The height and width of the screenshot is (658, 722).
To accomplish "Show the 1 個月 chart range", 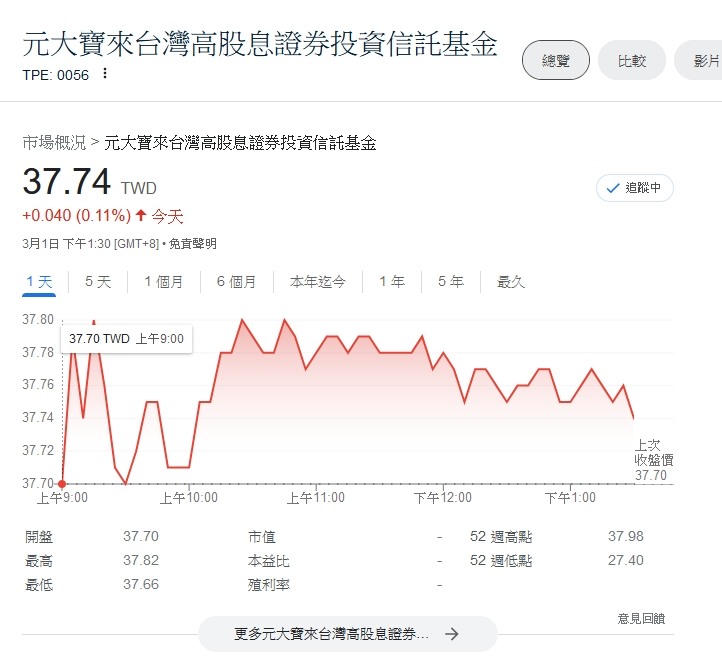I will click(163, 282).
